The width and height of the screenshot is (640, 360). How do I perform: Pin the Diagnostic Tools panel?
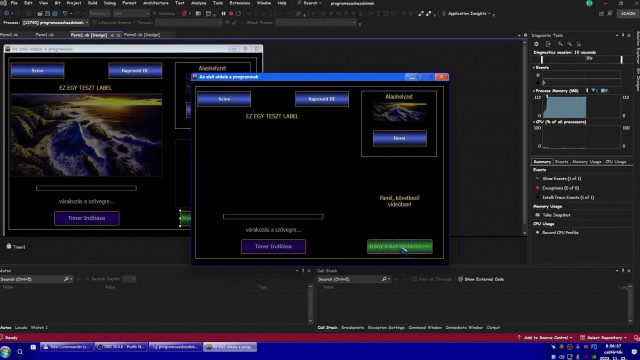point(623,36)
